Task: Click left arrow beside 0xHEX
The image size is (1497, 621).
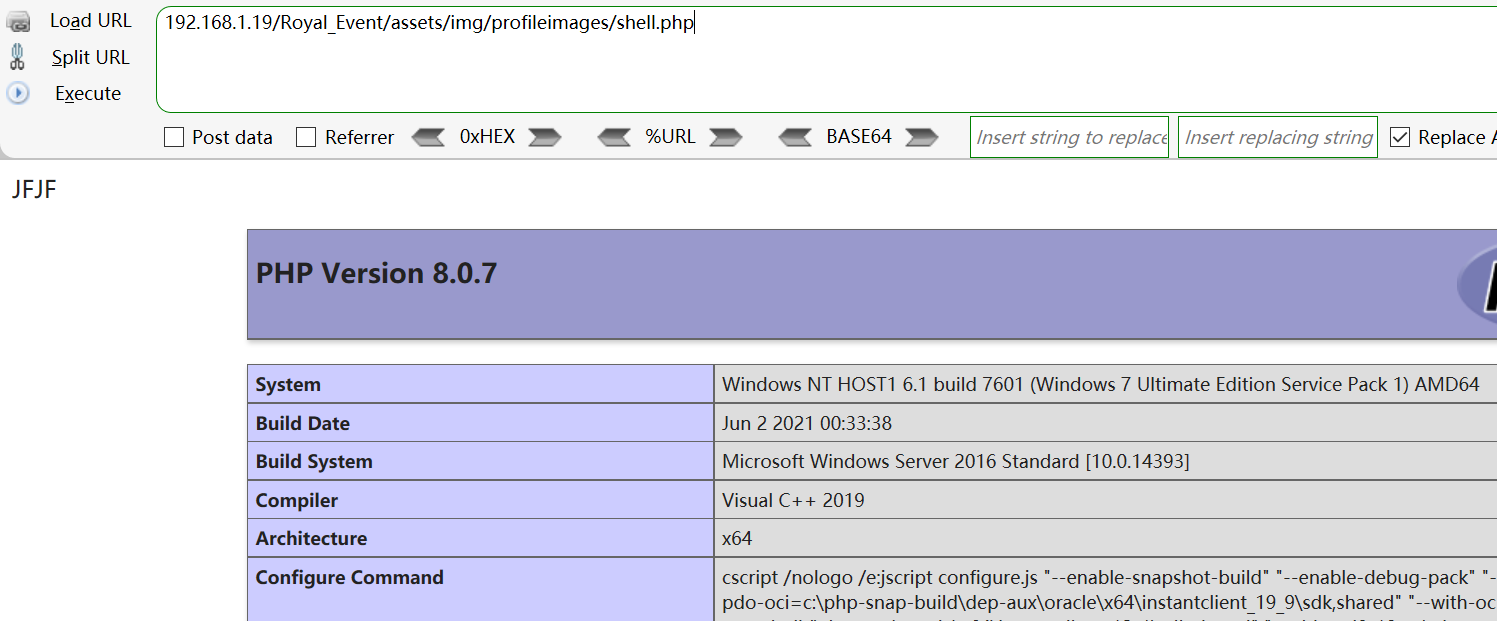Action: 428,137
